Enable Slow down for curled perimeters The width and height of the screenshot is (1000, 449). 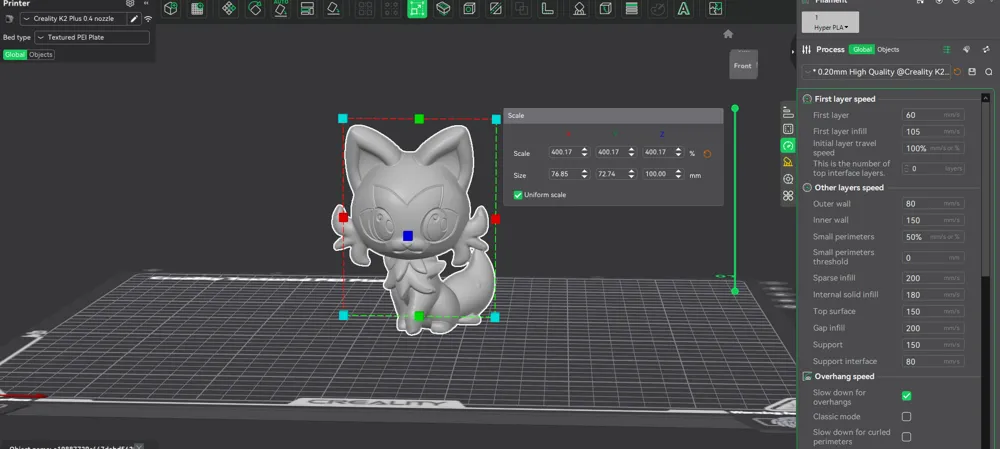(x=906, y=437)
